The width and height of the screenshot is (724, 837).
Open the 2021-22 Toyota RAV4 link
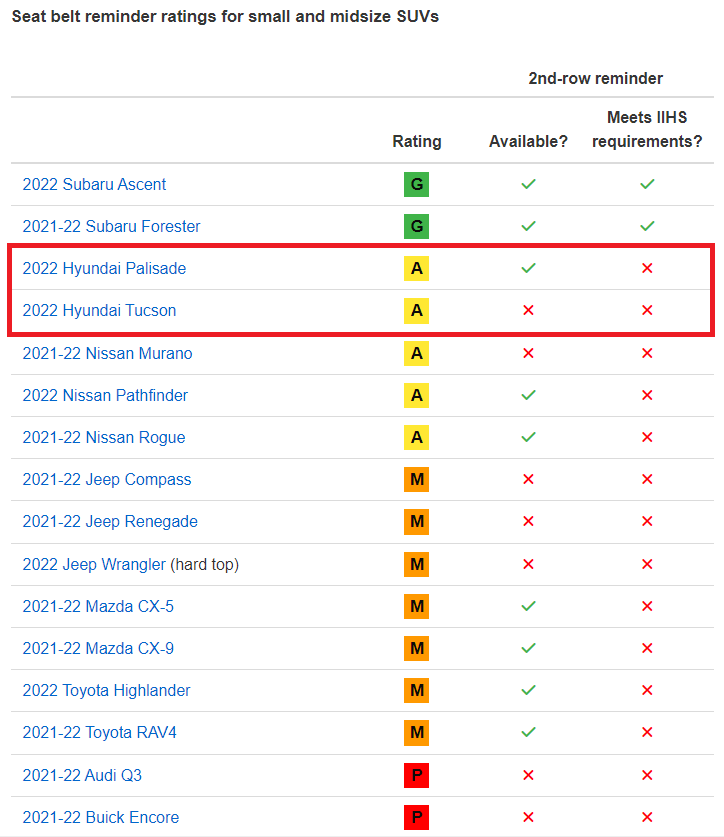pos(99,732)
